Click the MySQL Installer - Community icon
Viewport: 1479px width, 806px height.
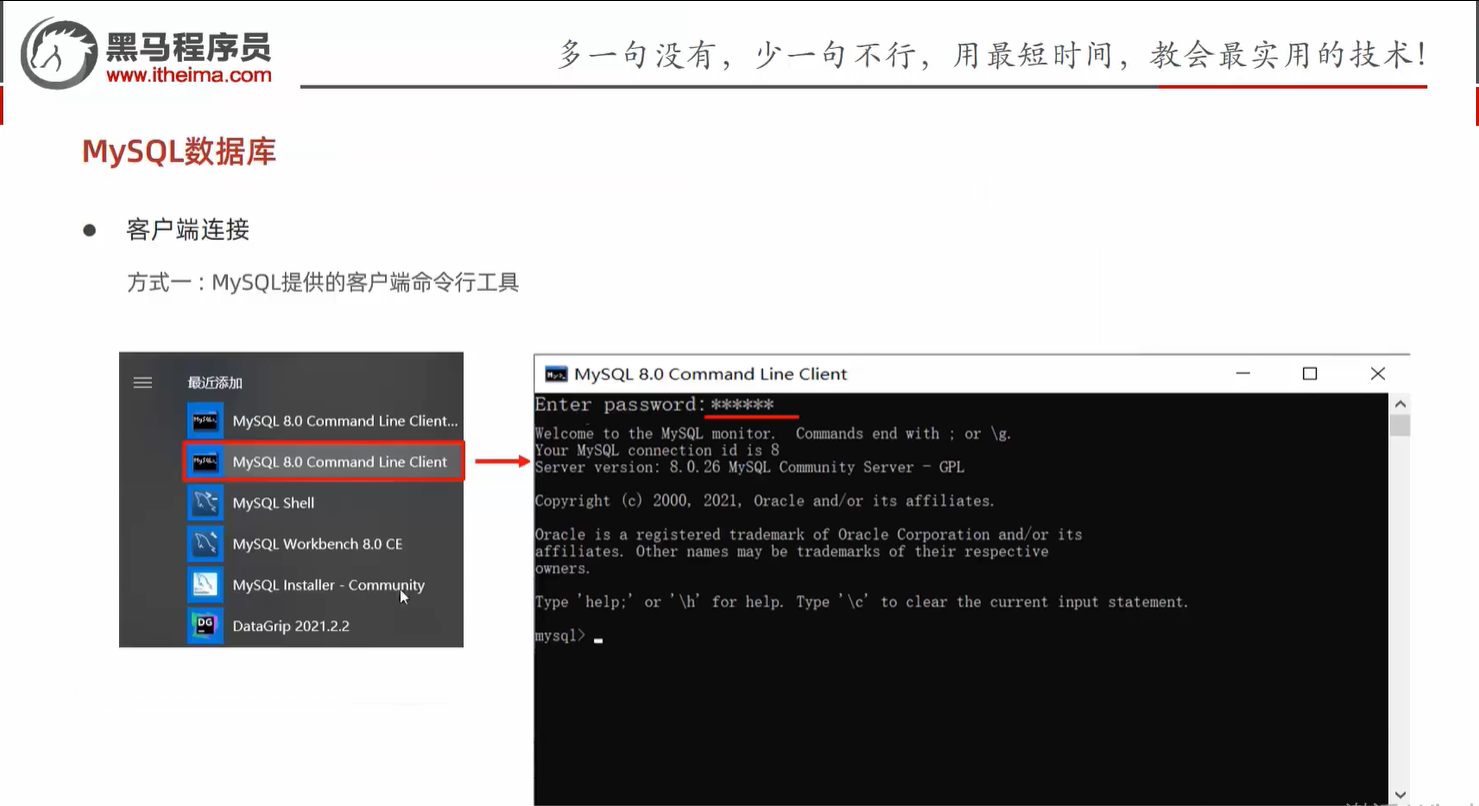[x=205, y=585]
